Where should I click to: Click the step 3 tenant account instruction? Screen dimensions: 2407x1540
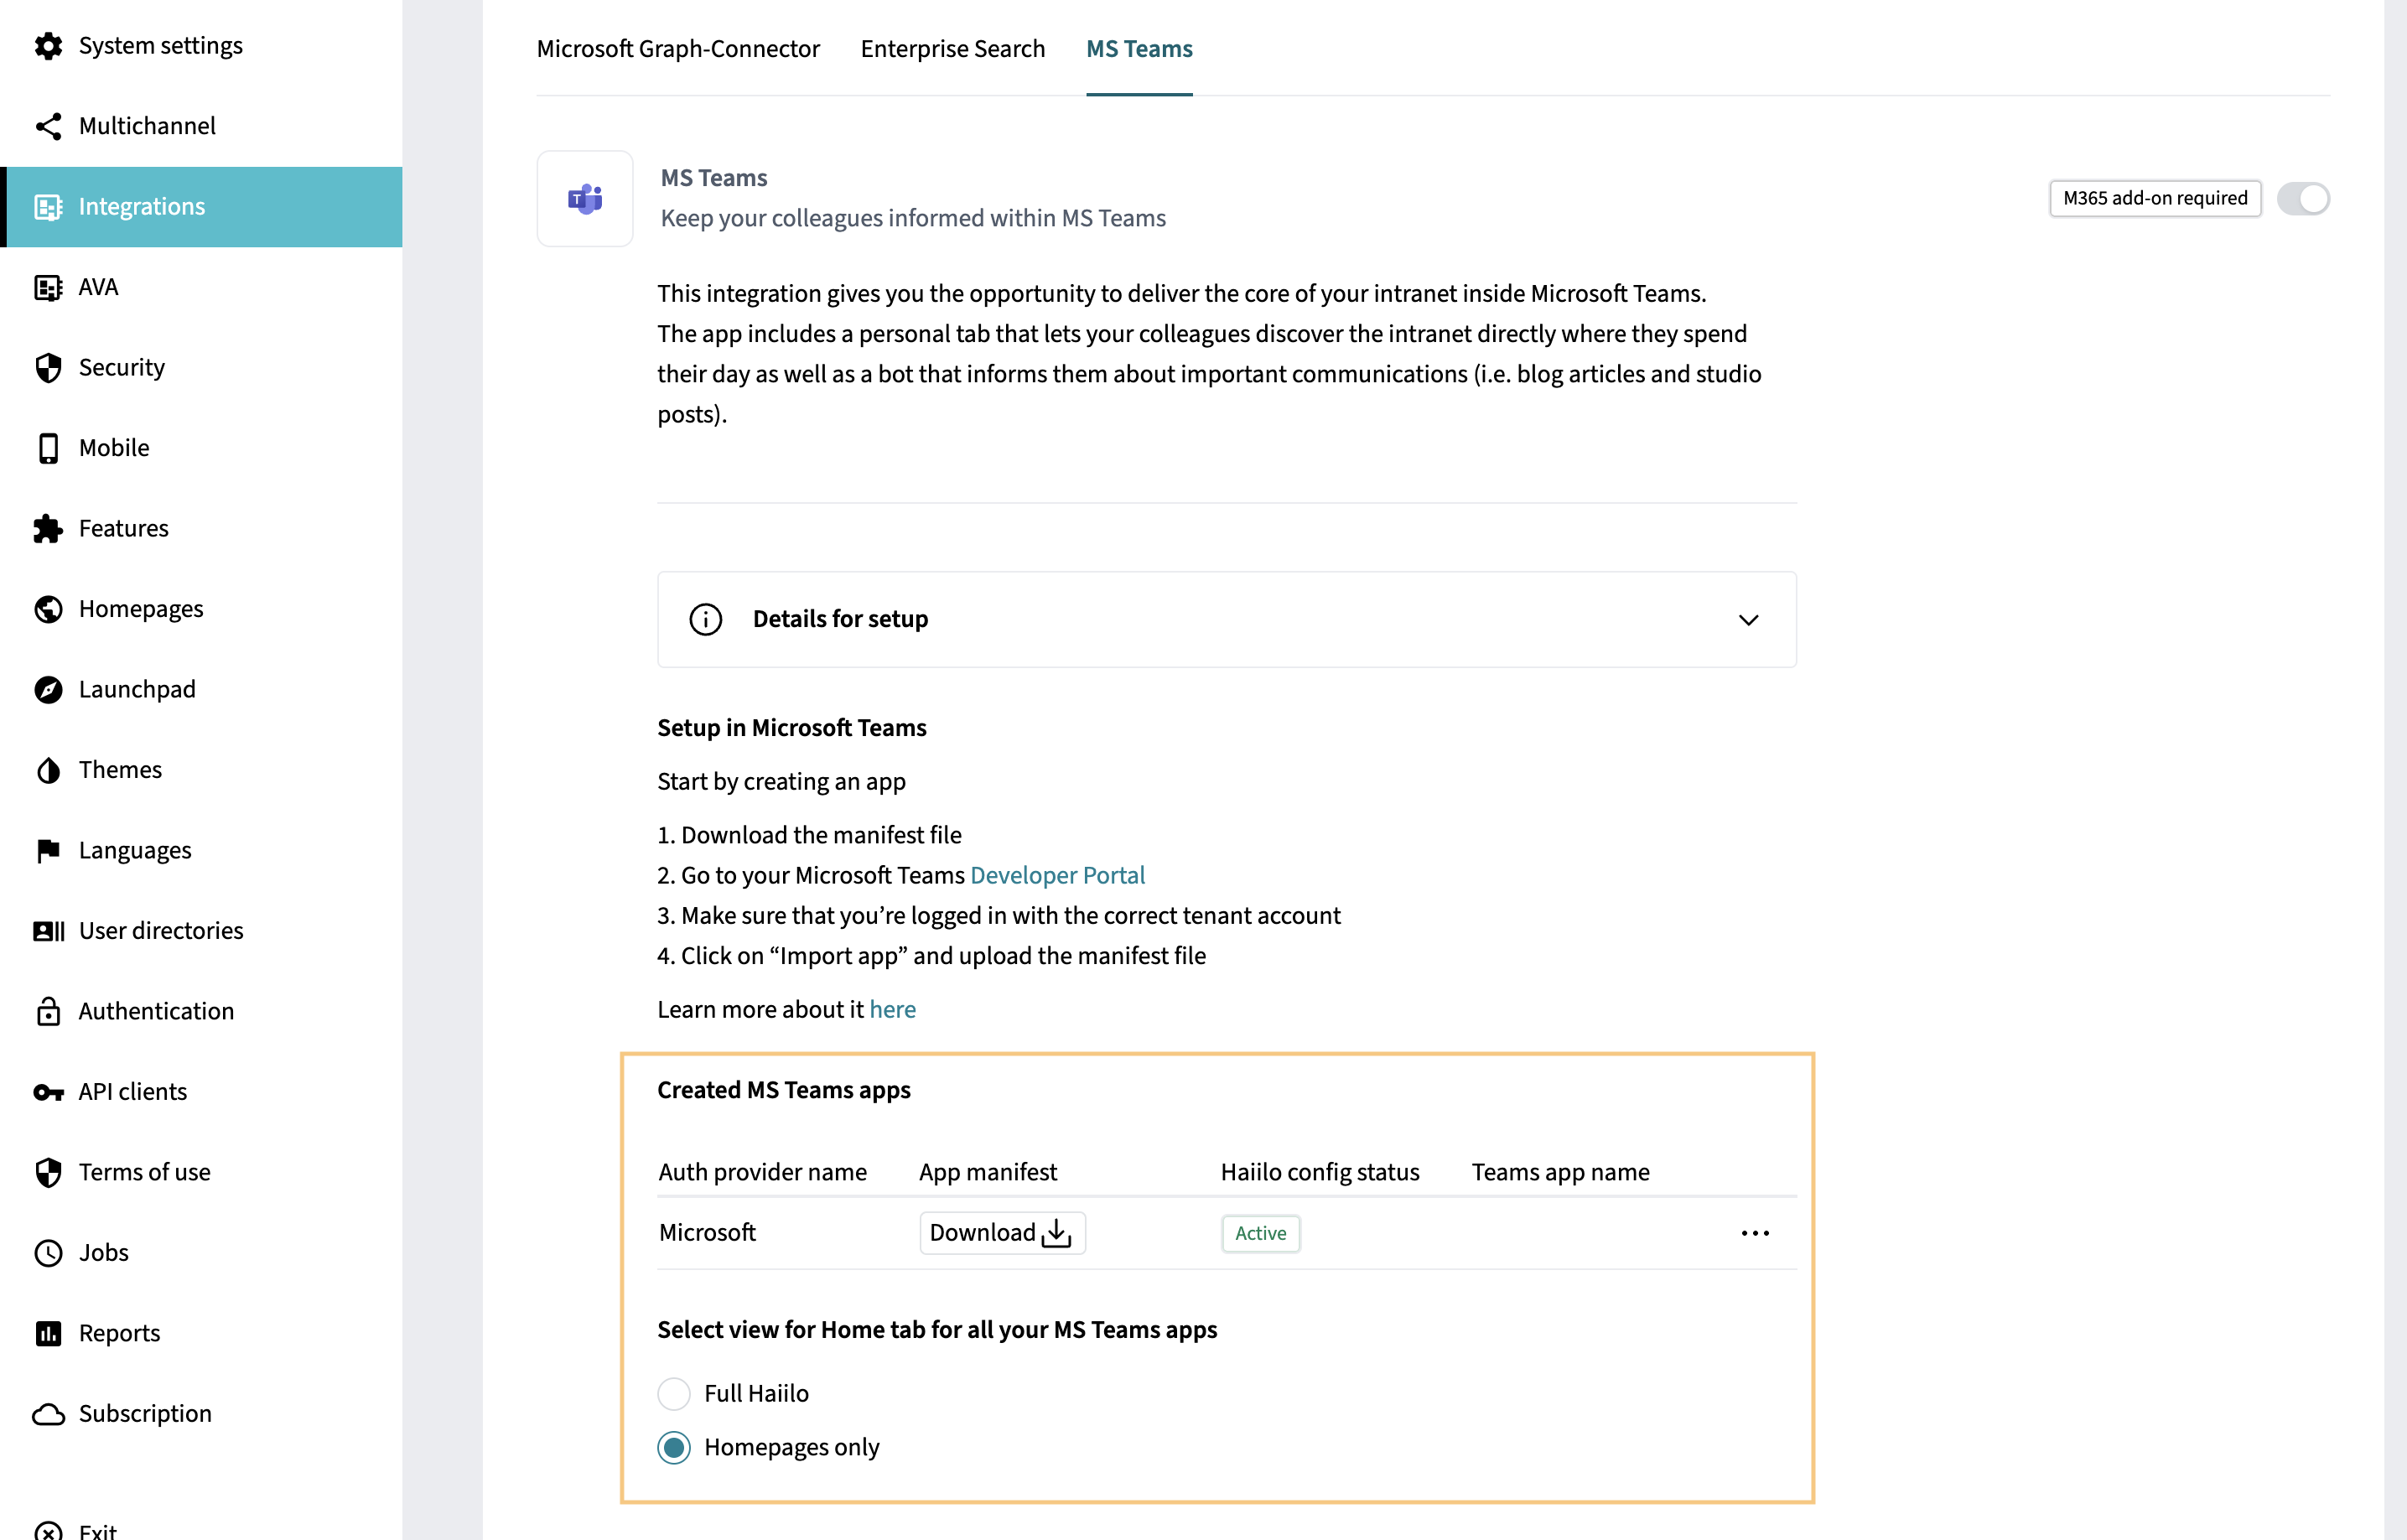(999, 916)
